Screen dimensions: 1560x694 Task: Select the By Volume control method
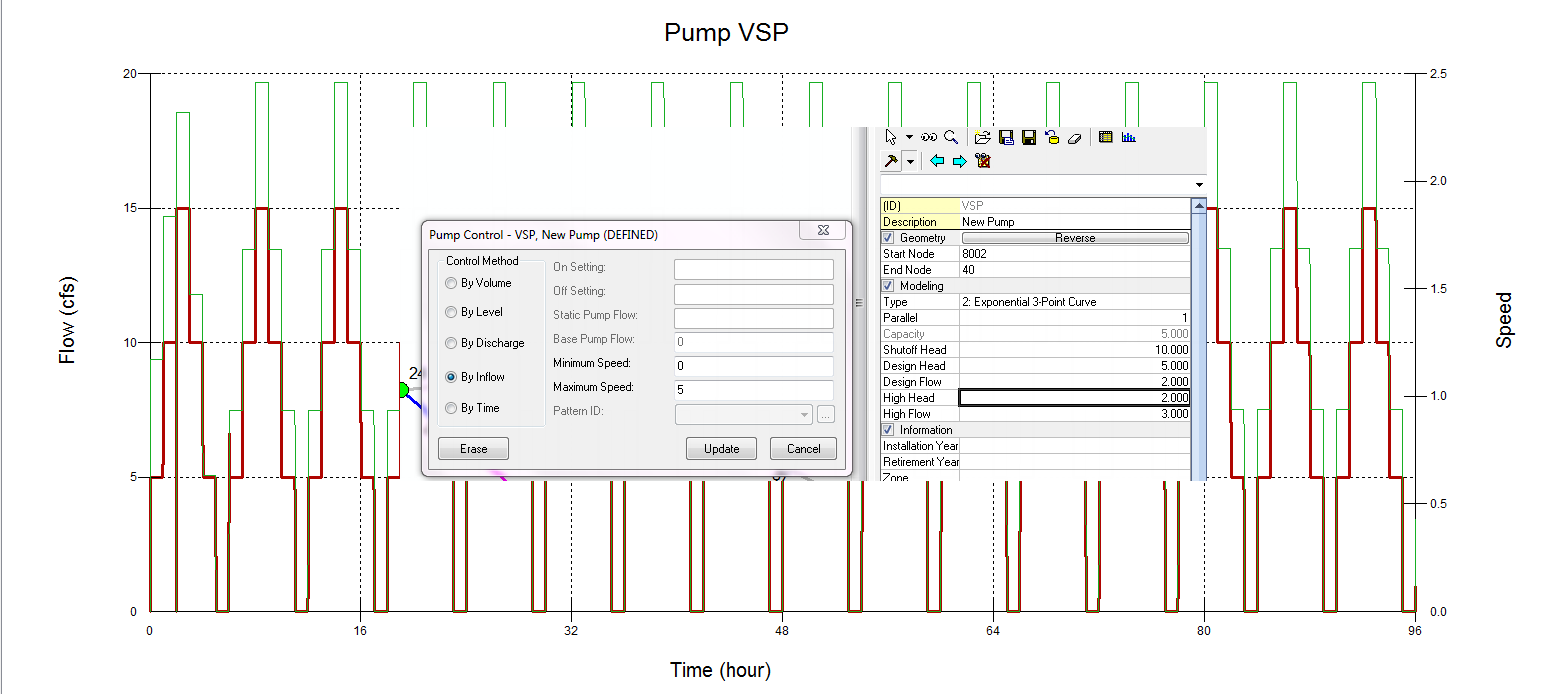[452, 283]
